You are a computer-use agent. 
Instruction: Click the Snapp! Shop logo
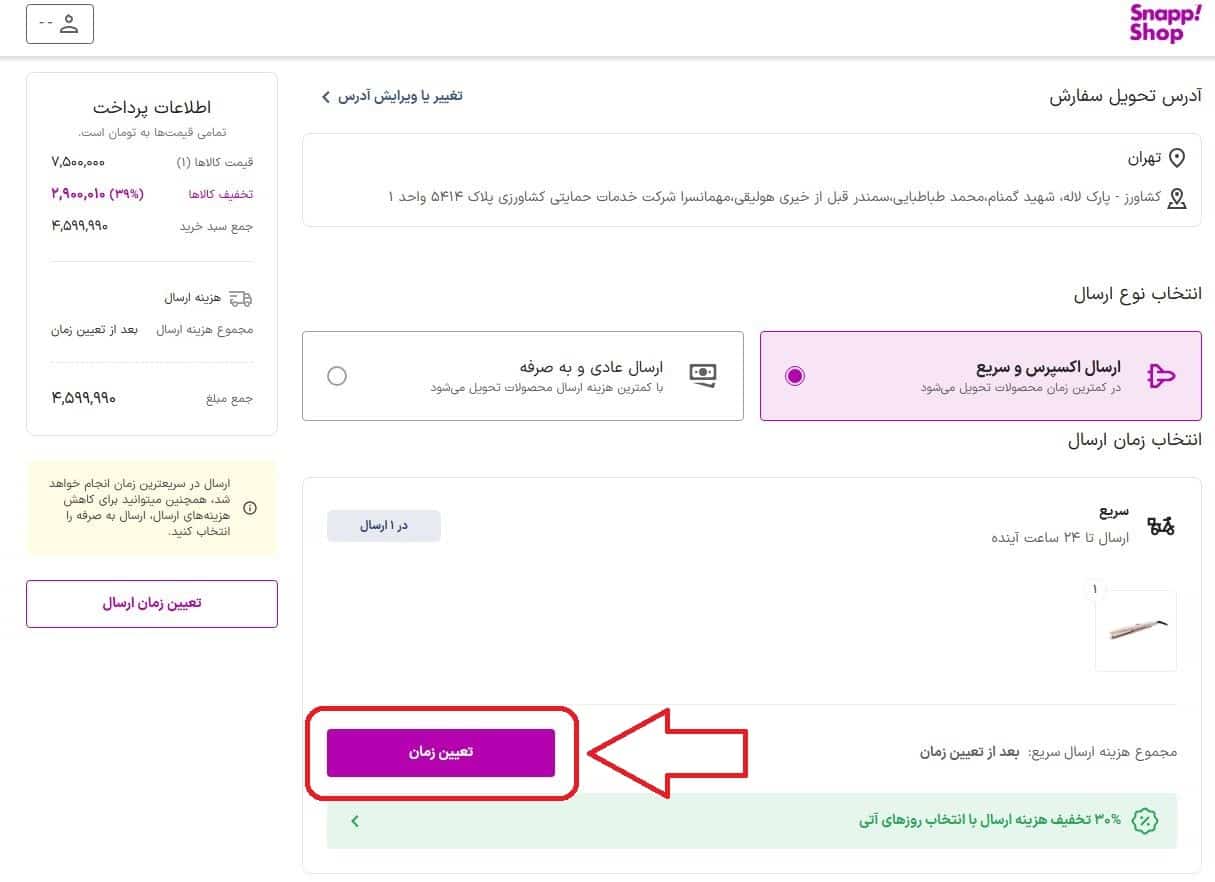point(1157,24)
